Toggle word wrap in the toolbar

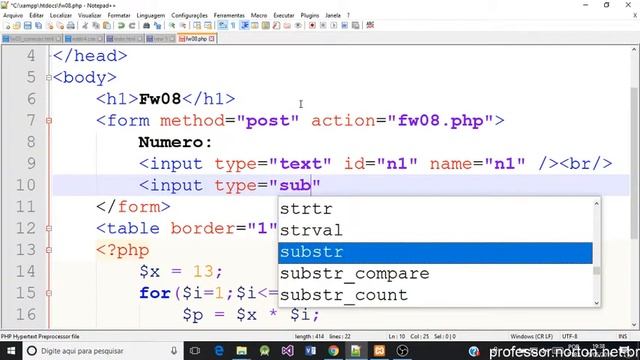point(222,25)
